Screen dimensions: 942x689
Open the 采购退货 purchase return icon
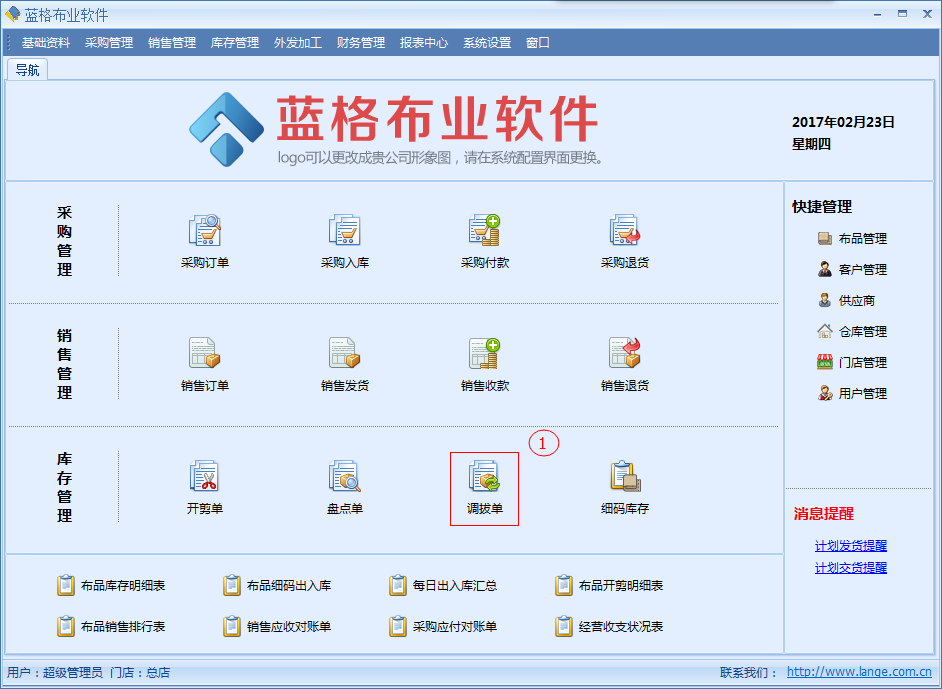pyautogui.click(x=625, y=231)
